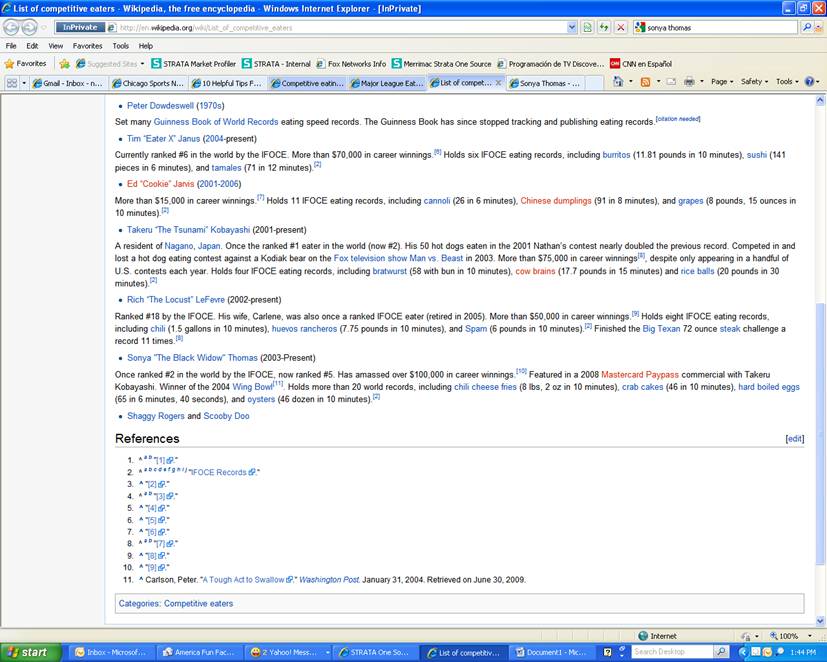Click the Print icon in command bar
827x662 pixels.
click(689, 82)
